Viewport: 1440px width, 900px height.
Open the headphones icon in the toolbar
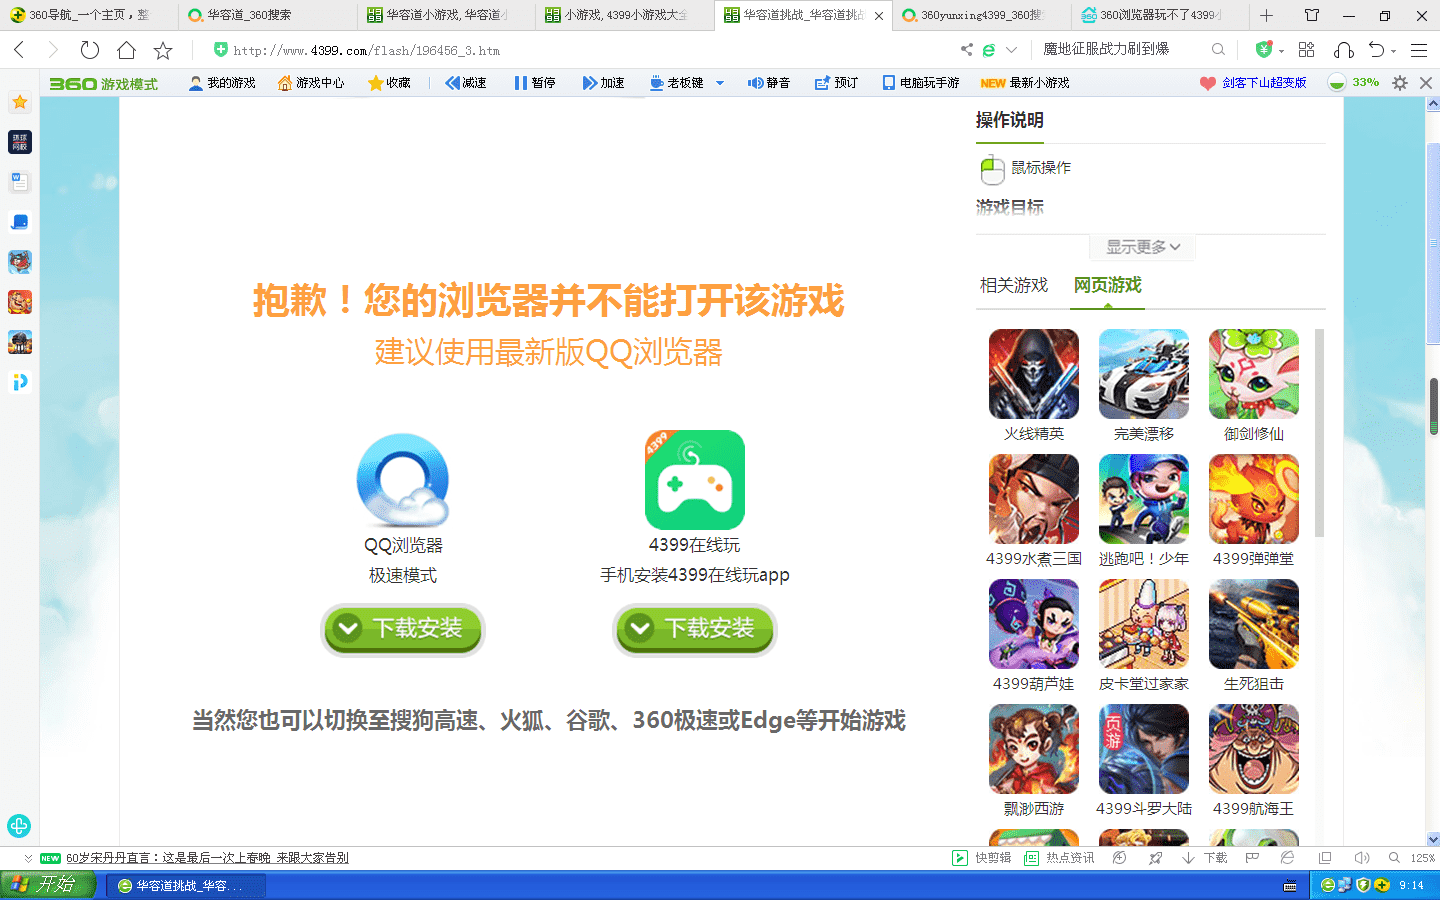tap(1344, 50)
